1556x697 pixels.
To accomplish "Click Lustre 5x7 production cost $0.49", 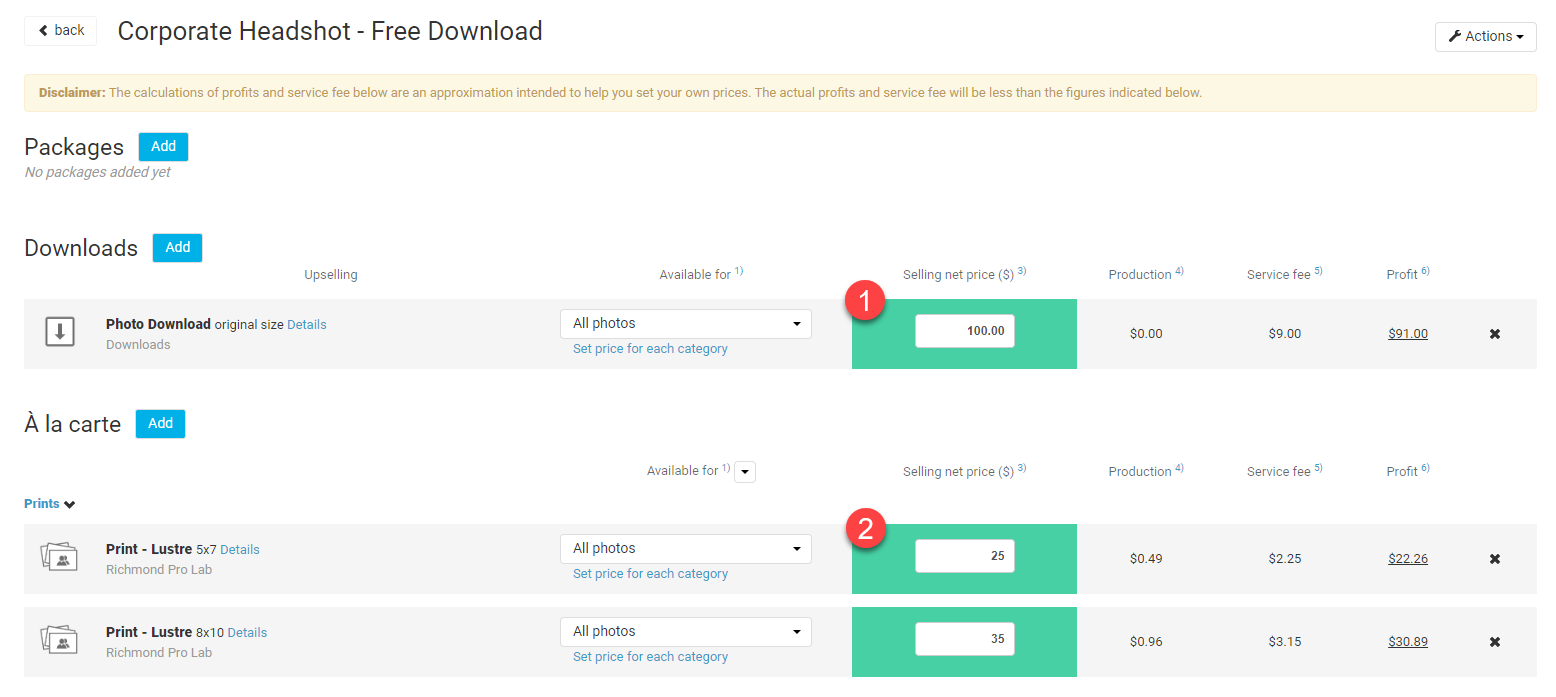I will coord(1146,559).
